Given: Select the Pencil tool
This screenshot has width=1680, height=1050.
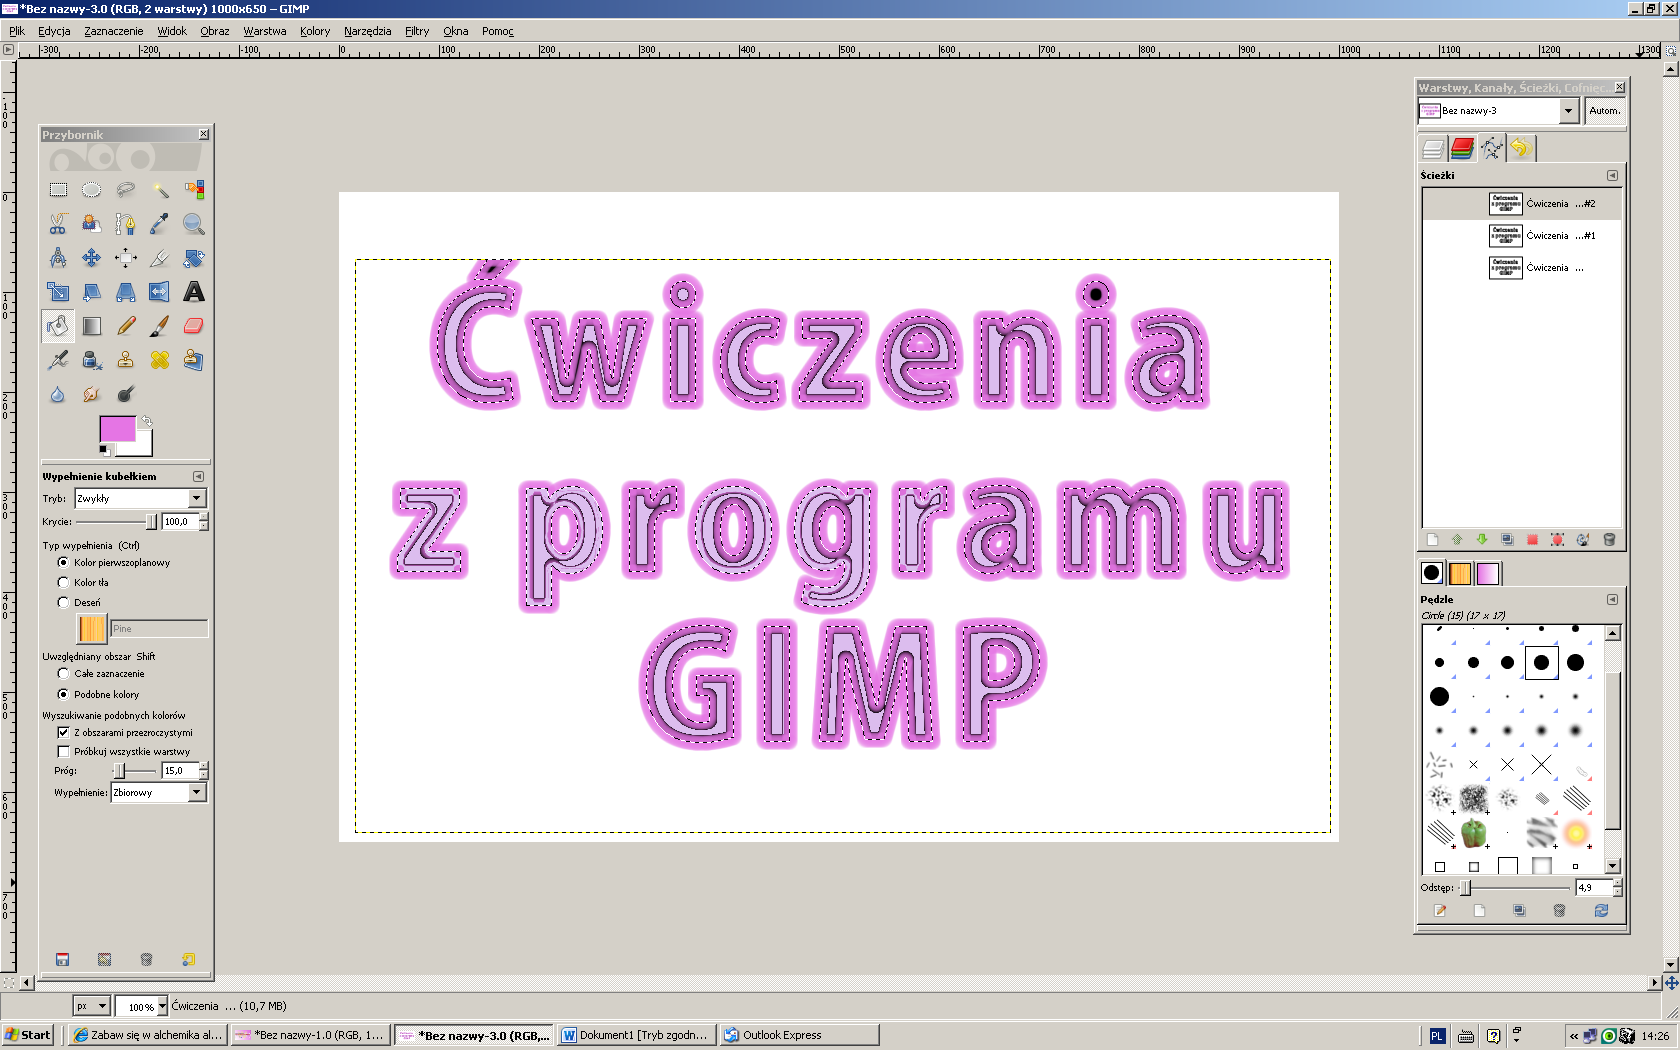Looking at the screenshot, I should (125, 326).
